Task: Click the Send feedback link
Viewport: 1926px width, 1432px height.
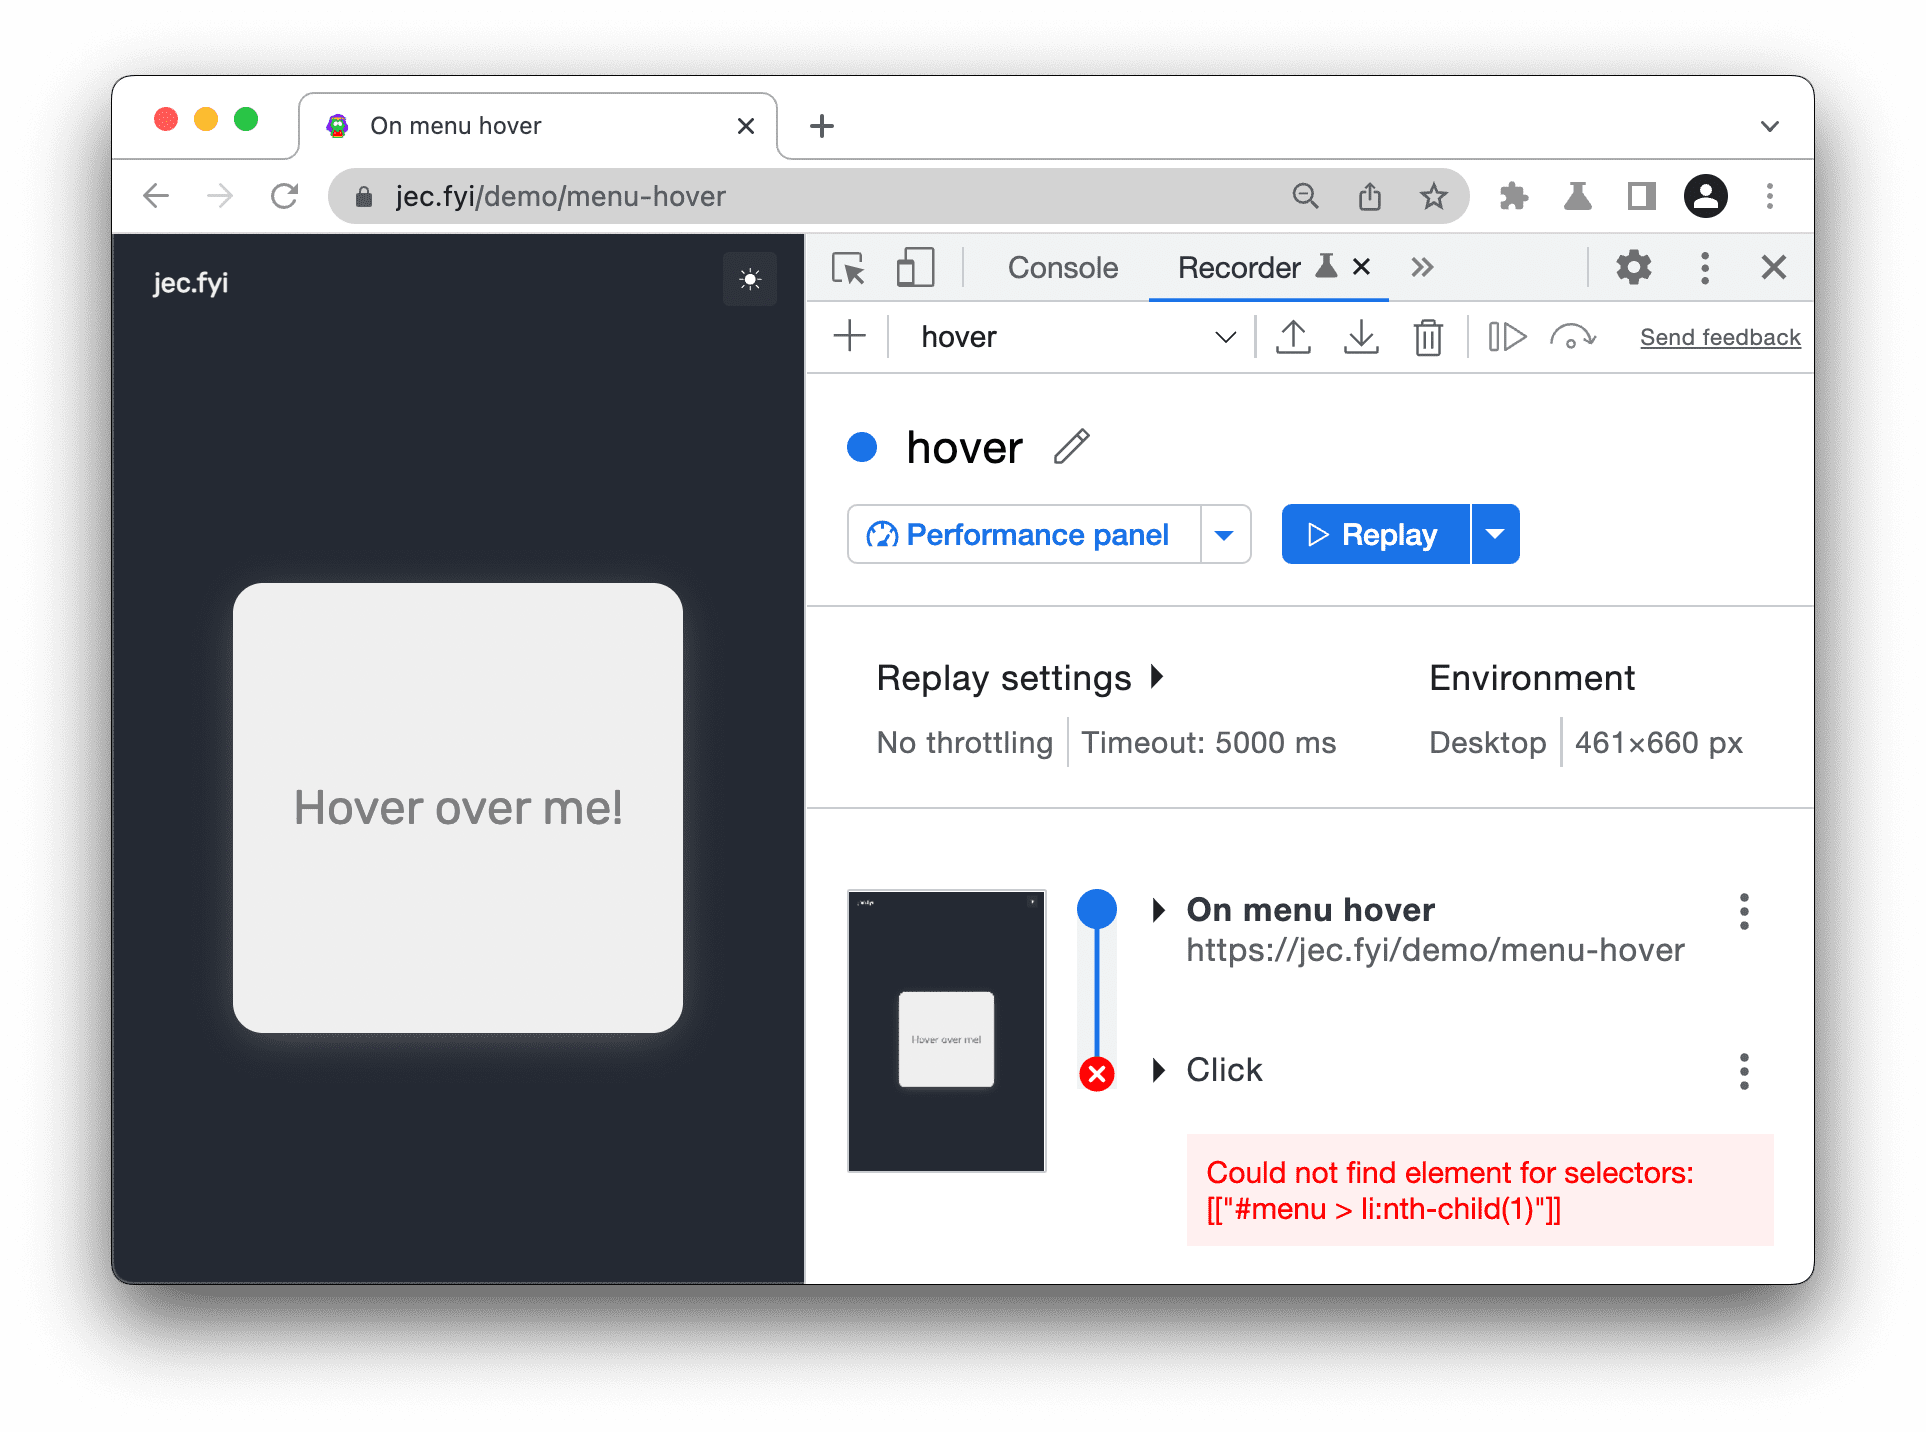Action: 1720,335
